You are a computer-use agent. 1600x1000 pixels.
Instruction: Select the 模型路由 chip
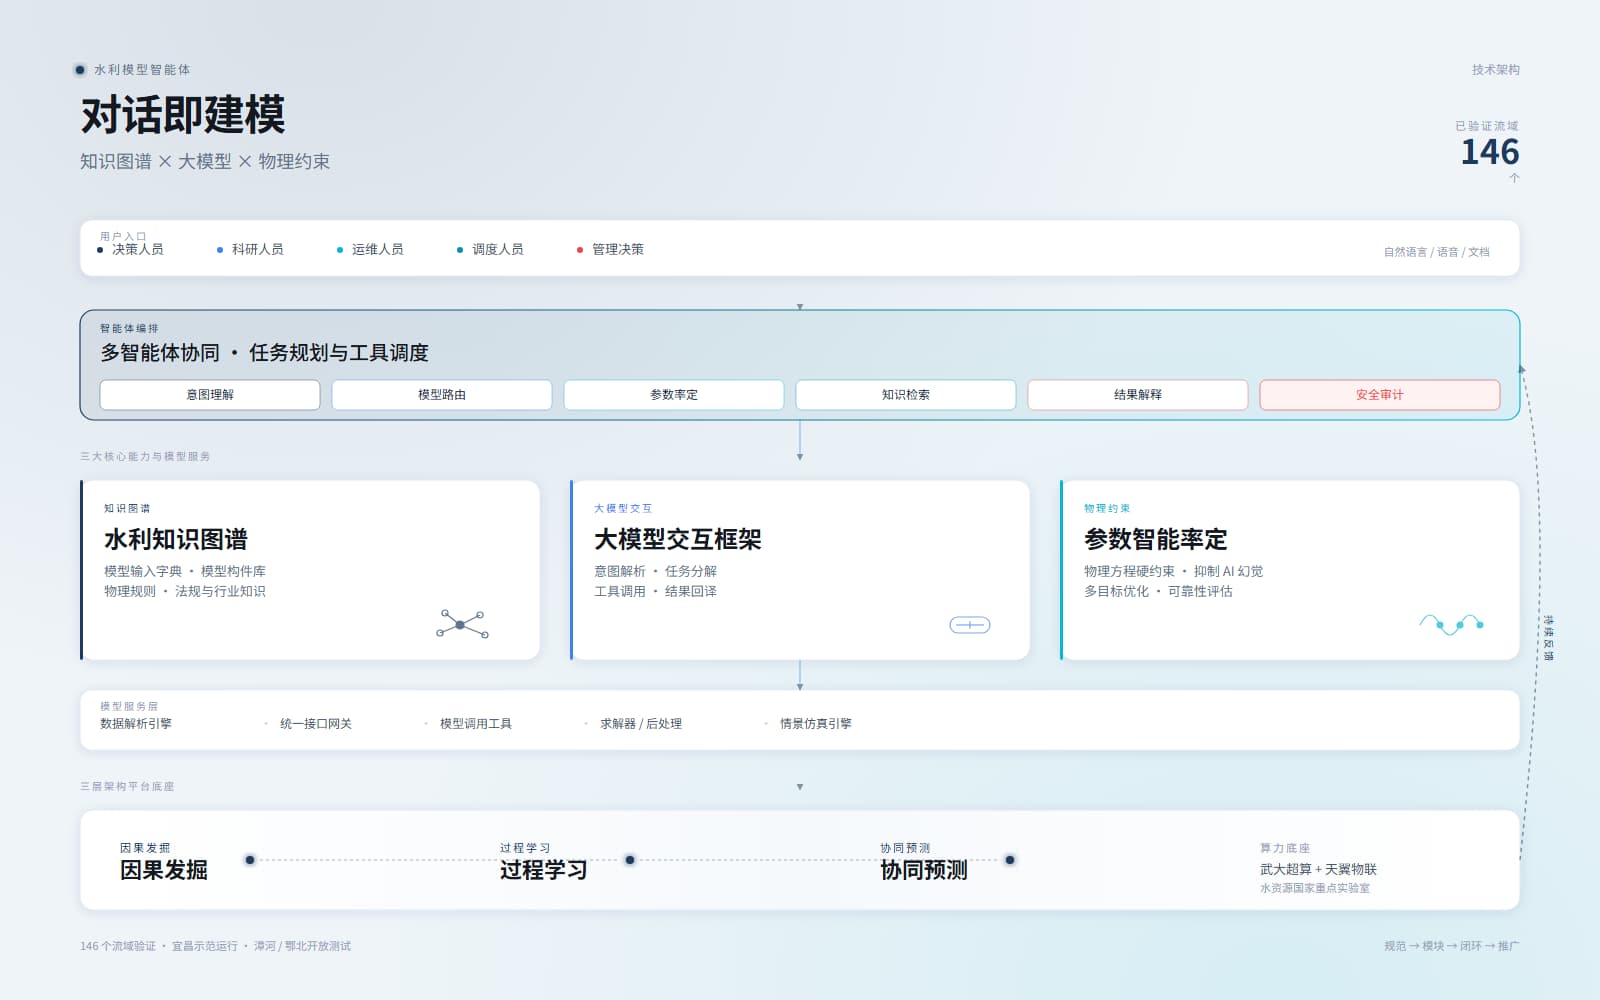click(442, 395)
